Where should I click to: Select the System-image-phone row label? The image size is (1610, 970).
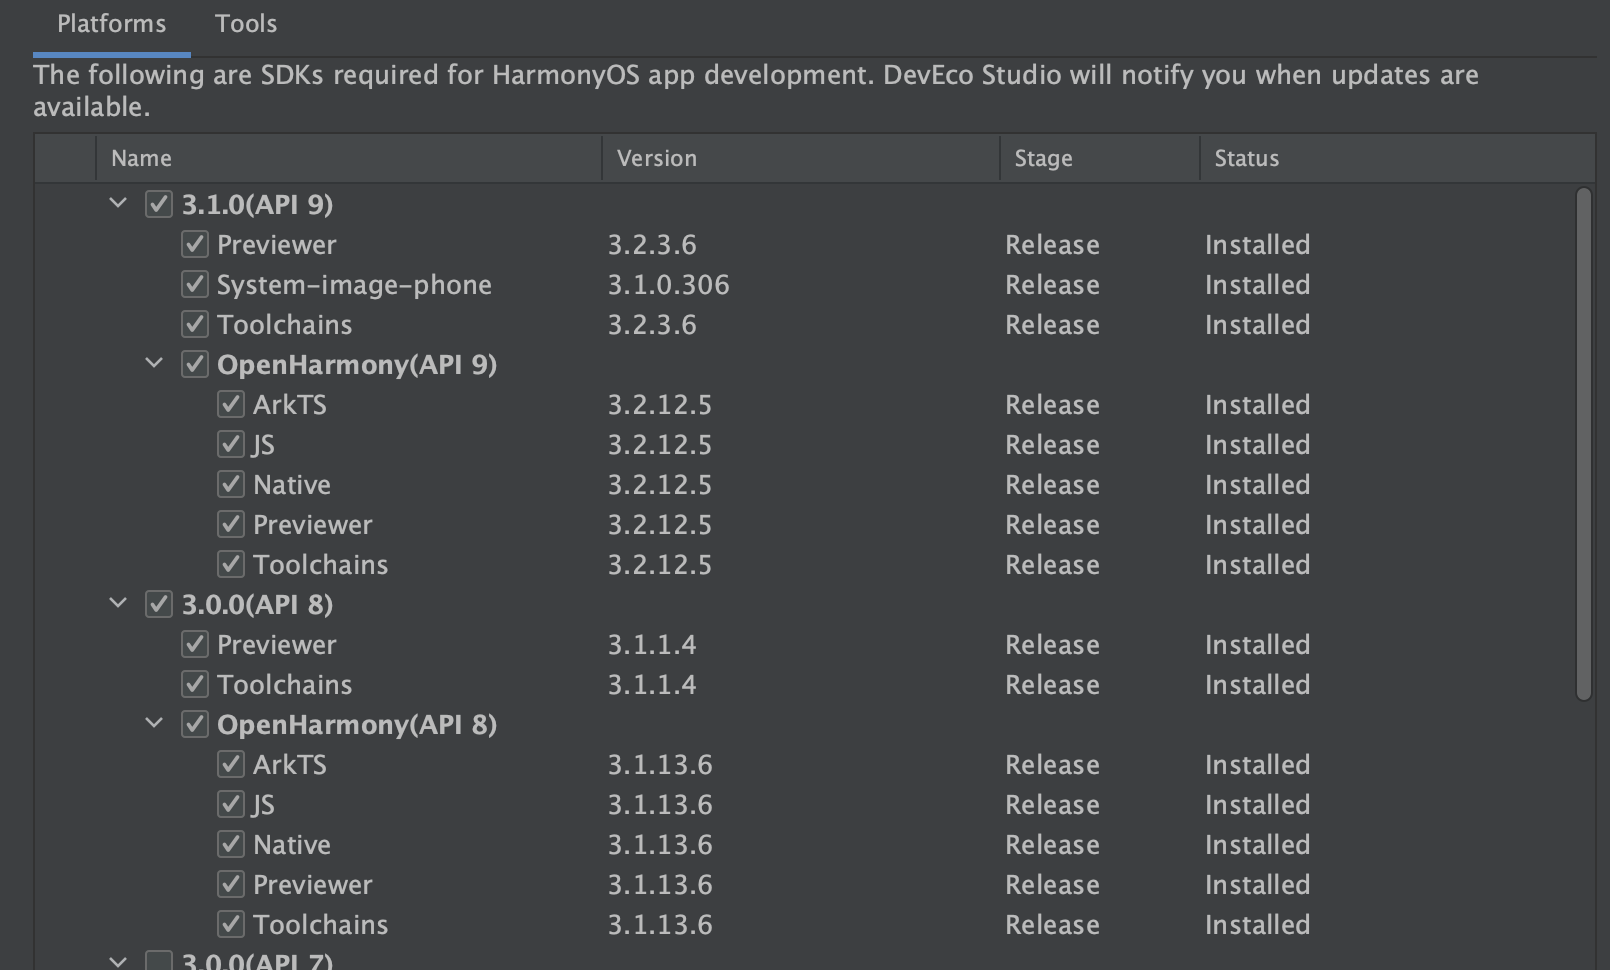click(354, 285)
